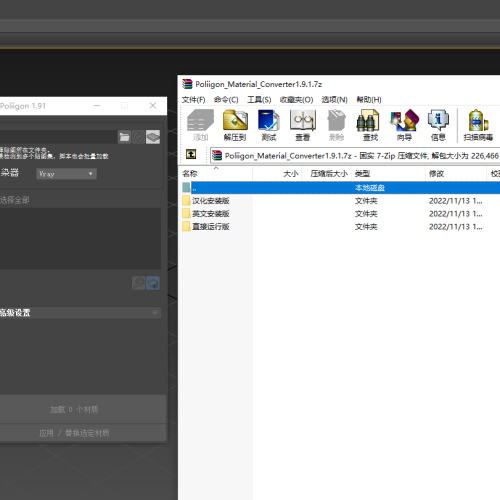Open the 工具(S) menu
The image size is (500, 500).
[x=259, y=100]
